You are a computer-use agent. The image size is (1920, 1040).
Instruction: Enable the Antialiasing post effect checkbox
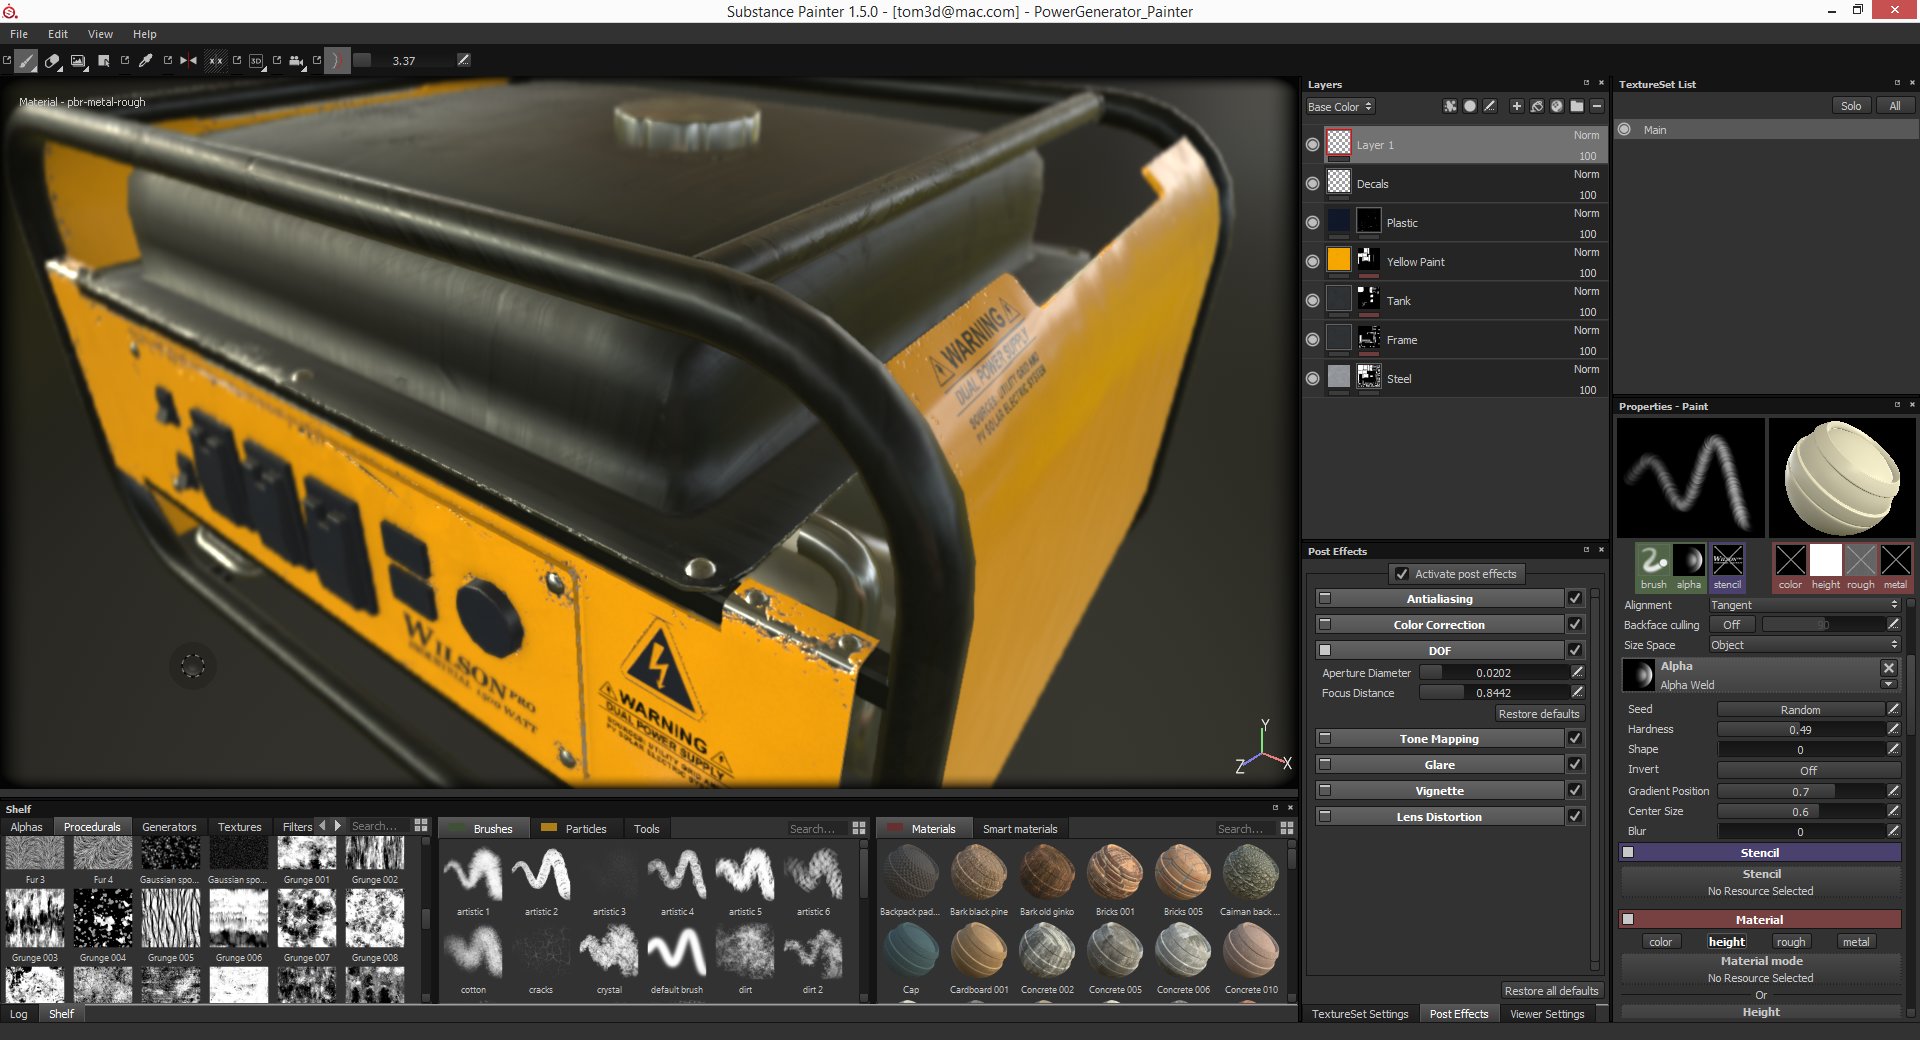click(x=1575, y=598)
